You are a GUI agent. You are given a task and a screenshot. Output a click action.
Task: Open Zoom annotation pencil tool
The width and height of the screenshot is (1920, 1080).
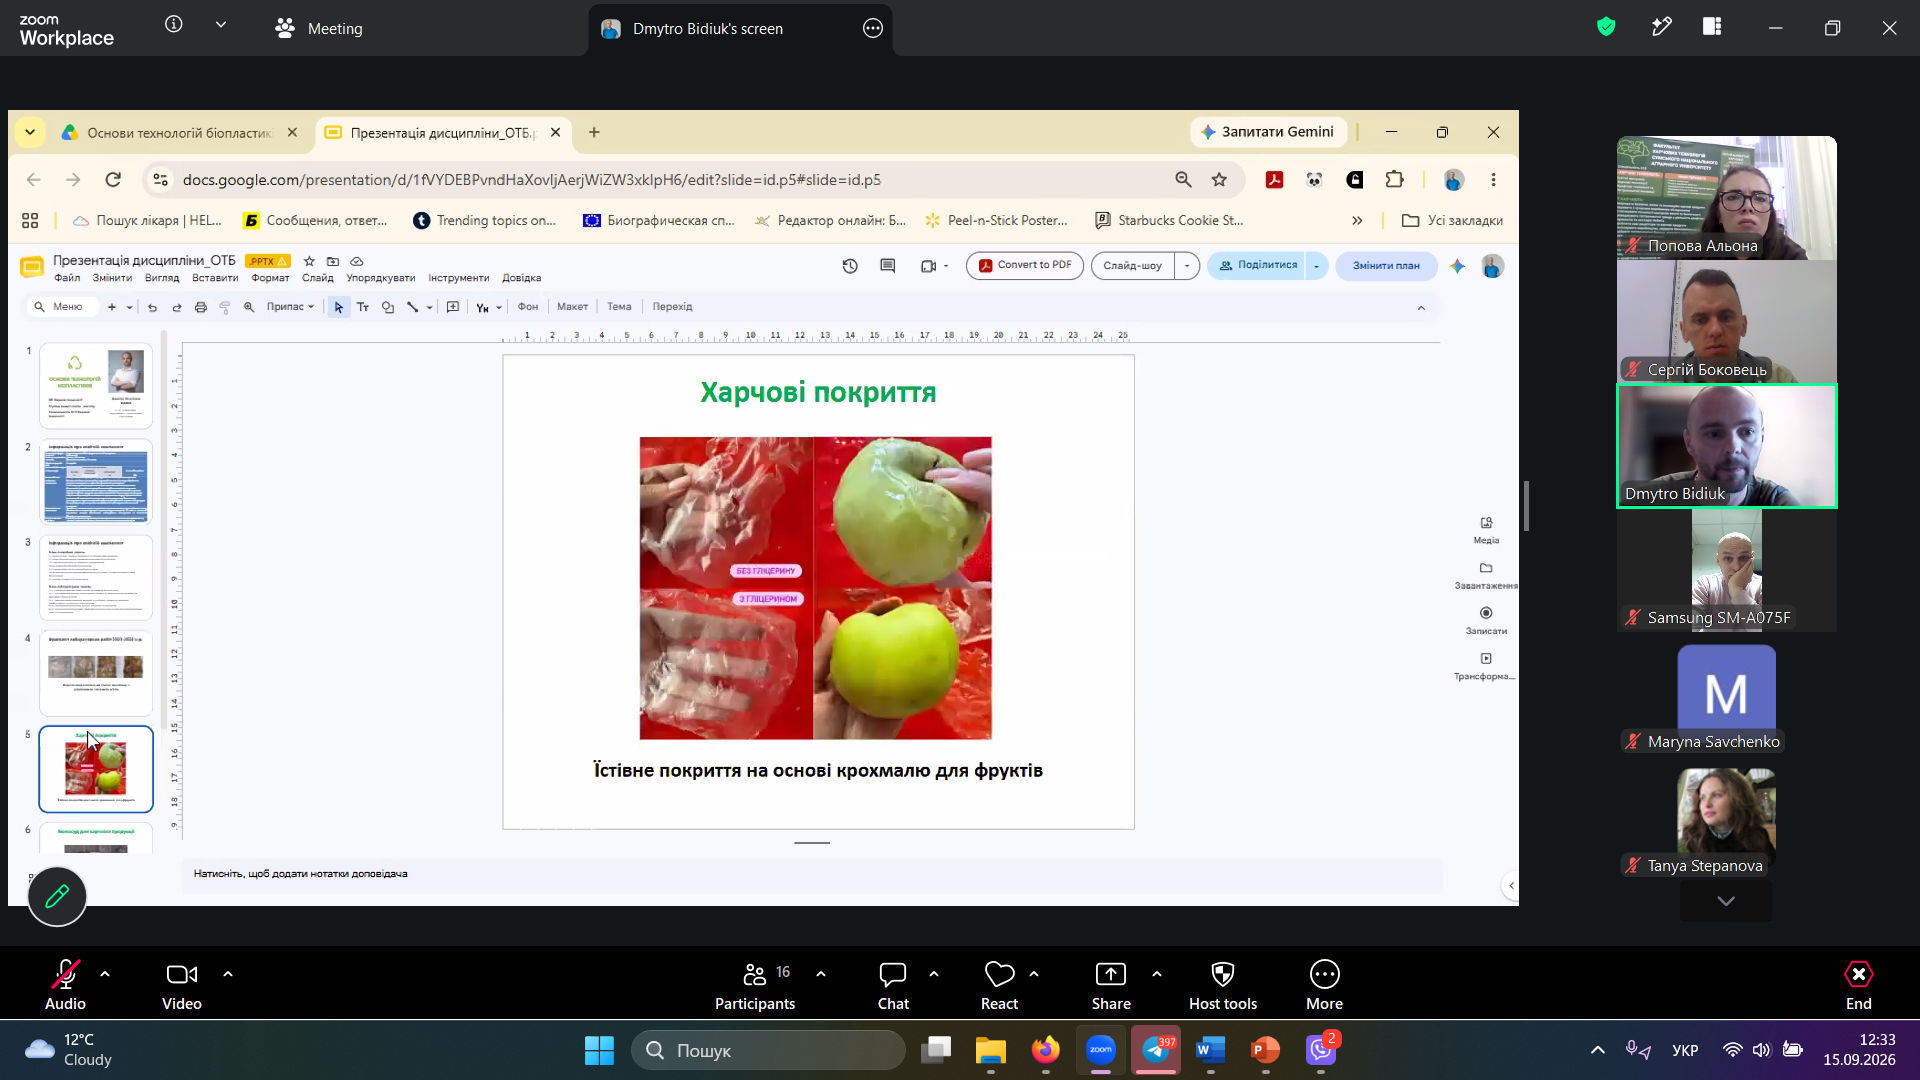[57, 897]
